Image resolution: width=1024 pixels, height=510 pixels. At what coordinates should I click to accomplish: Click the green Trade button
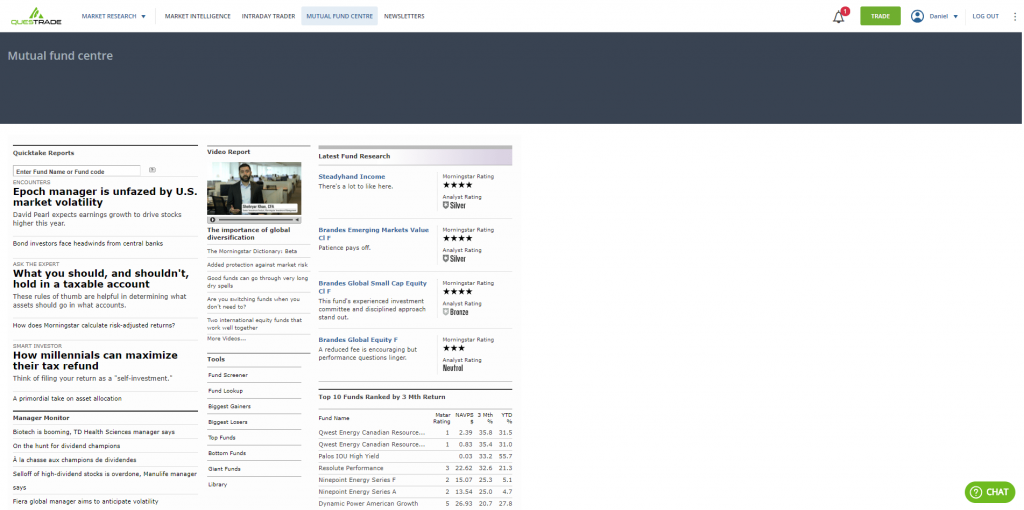880,16
